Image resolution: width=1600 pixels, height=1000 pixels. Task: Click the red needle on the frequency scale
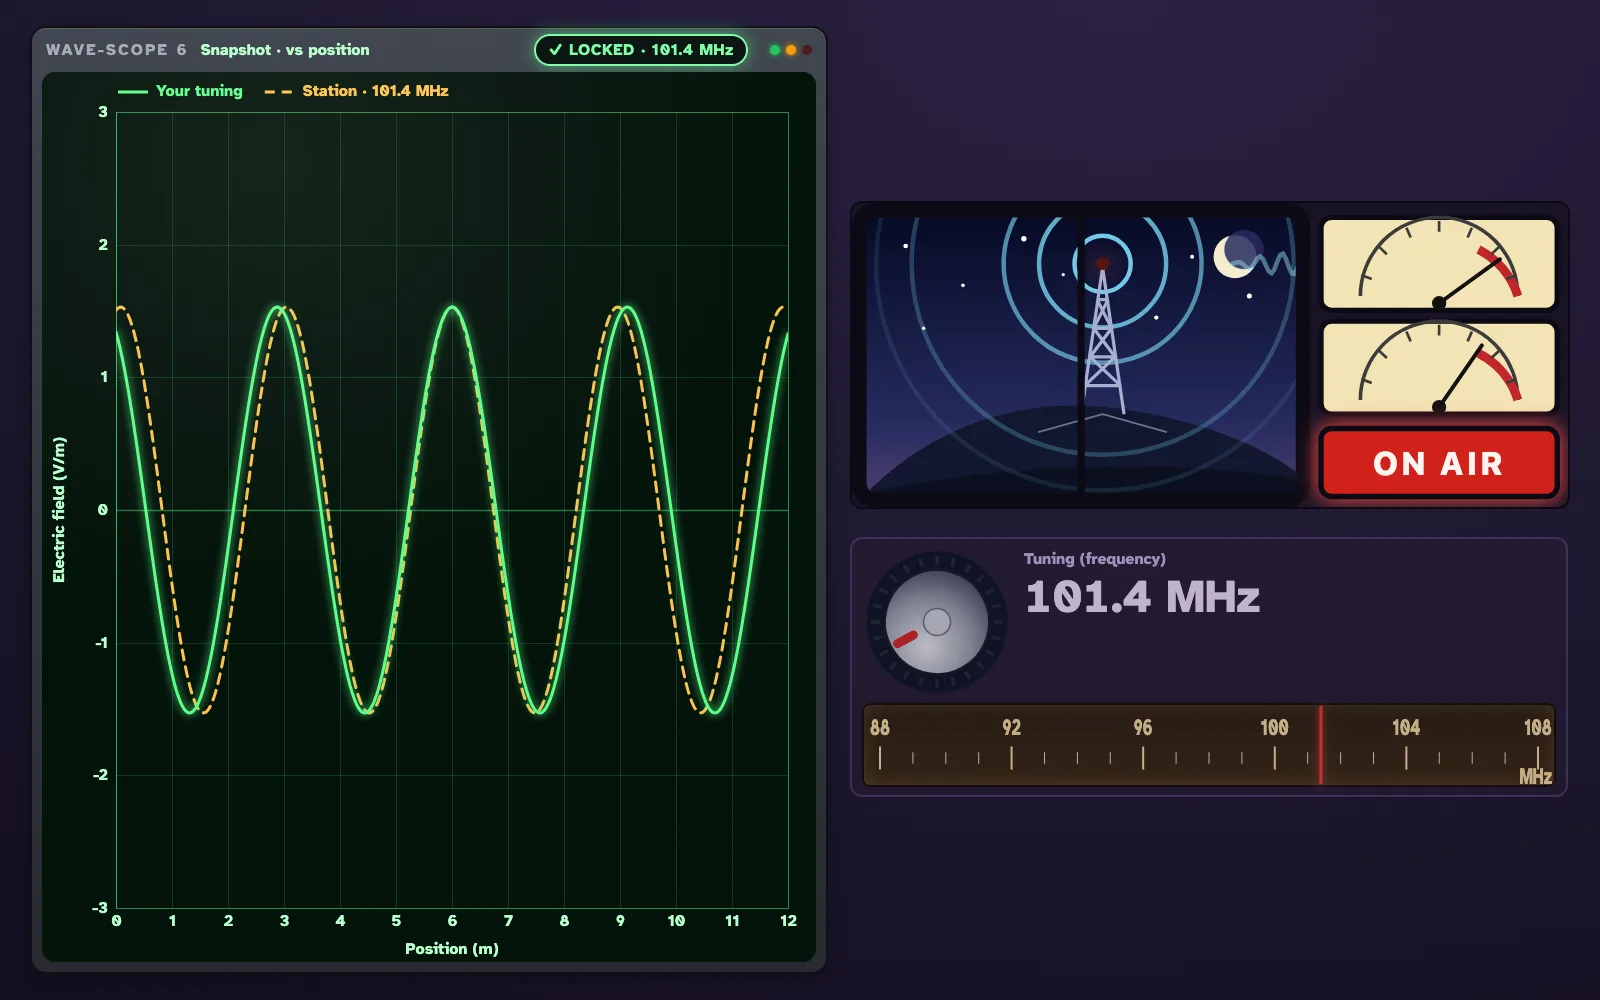coord(1320,745)
